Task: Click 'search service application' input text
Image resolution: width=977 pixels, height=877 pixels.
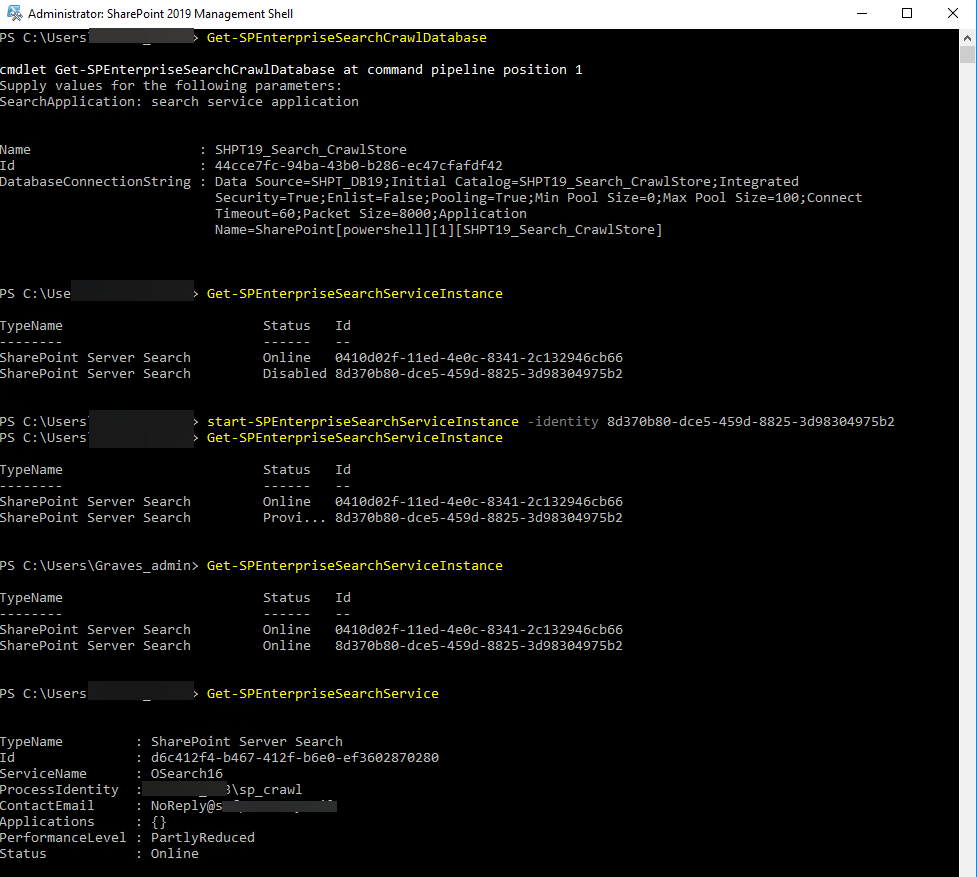Action: coord(255,102)
